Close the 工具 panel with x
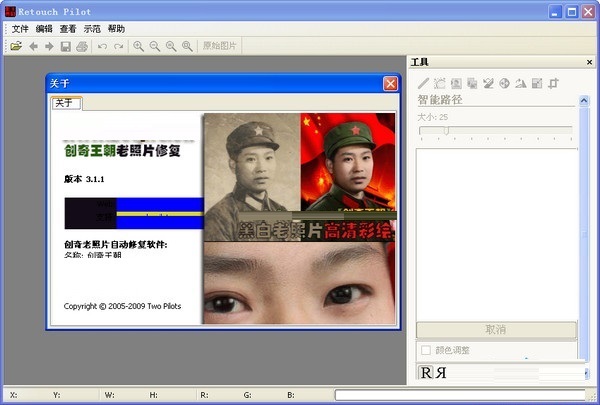Screen dimensions: 600x405 click(x=589, y=62)
